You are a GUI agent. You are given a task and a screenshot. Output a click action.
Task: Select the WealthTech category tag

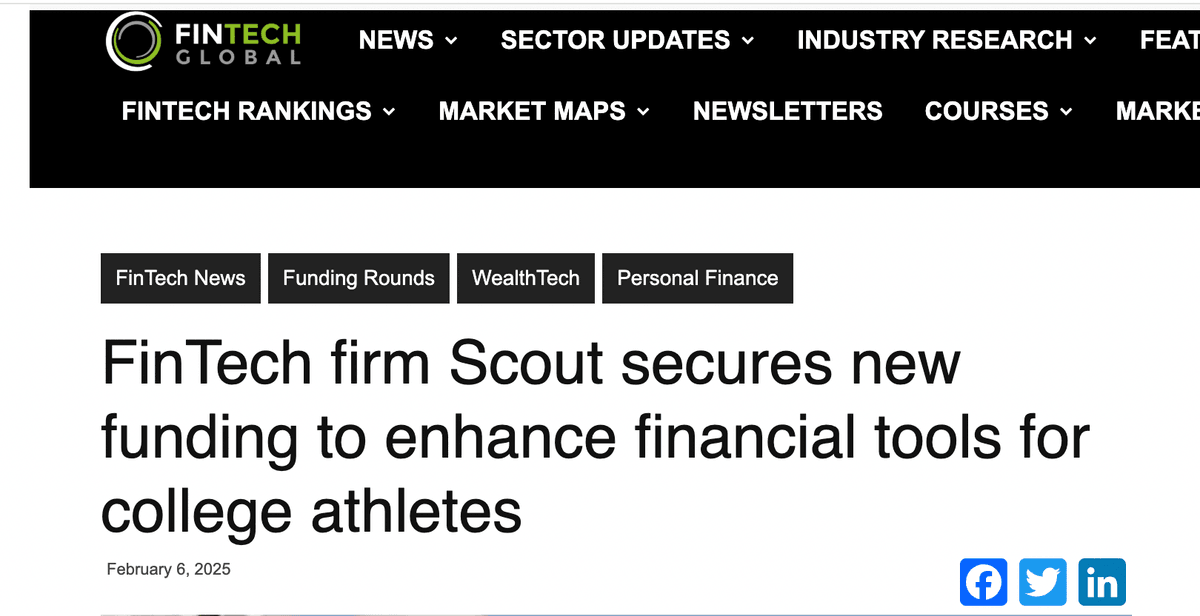pos(525,278)
